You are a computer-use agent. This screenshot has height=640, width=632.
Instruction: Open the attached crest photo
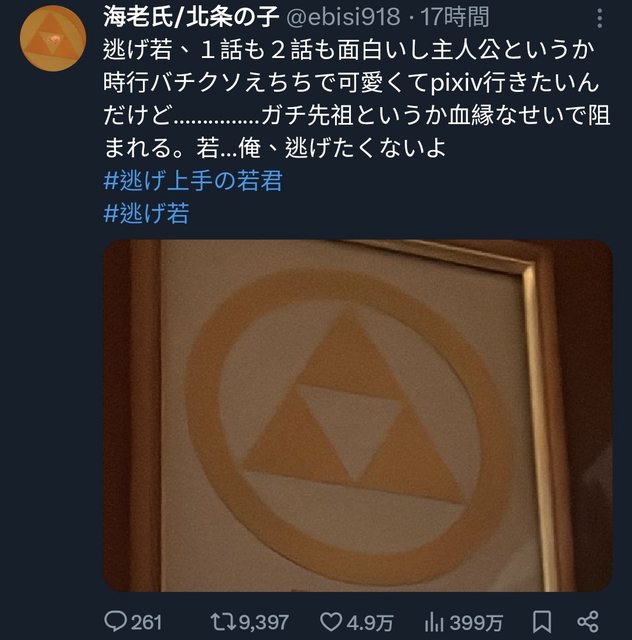pyautogui.click(x=358, y=416)
